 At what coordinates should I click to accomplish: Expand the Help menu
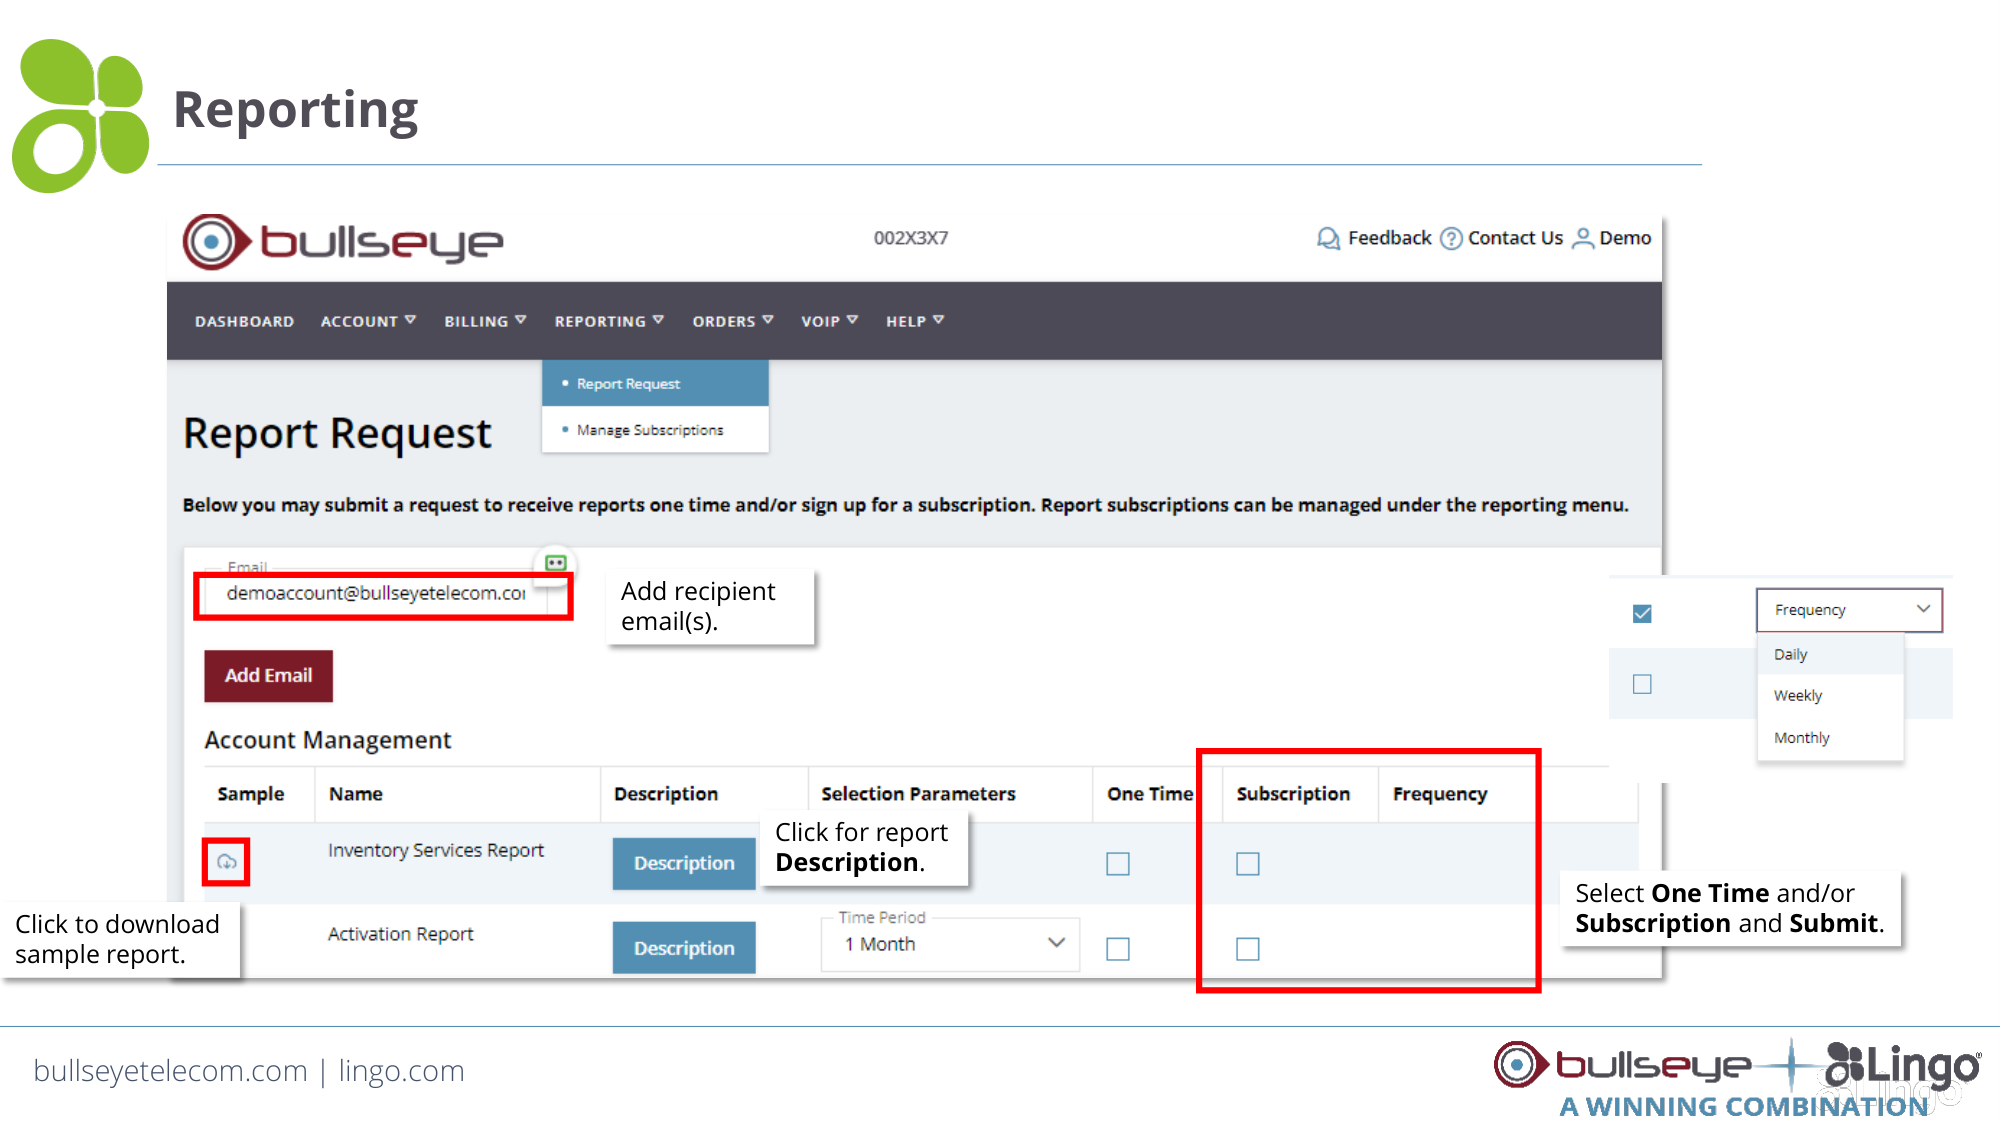pyautogui.click(x=915, y=321)
